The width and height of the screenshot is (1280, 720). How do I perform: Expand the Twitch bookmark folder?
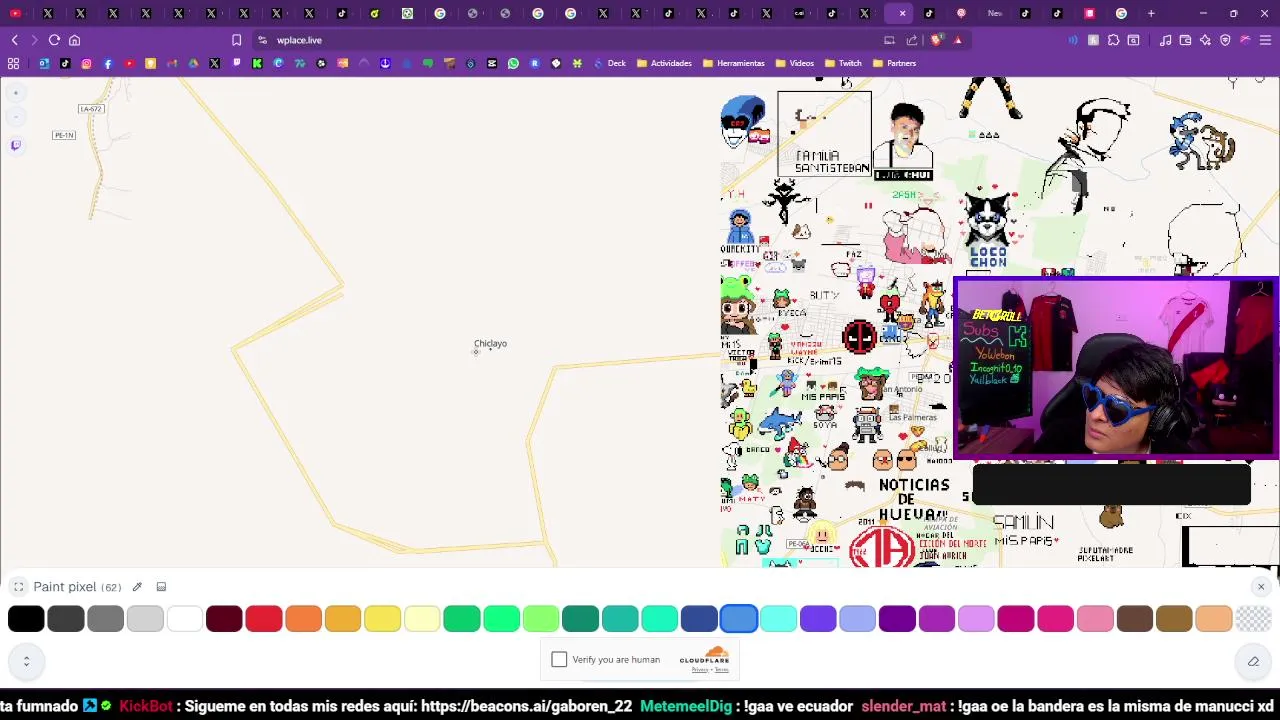point(843,63)
